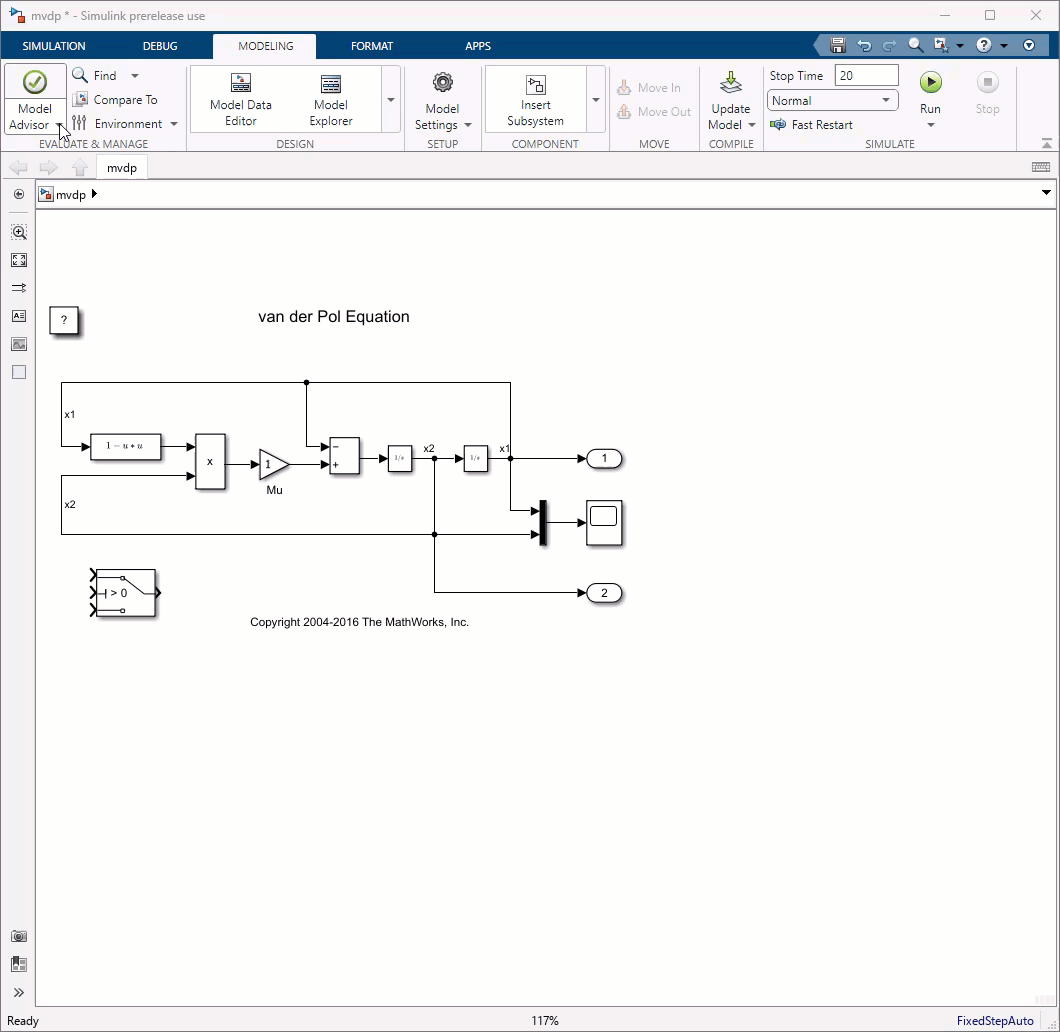Select the Product x block

210,462
